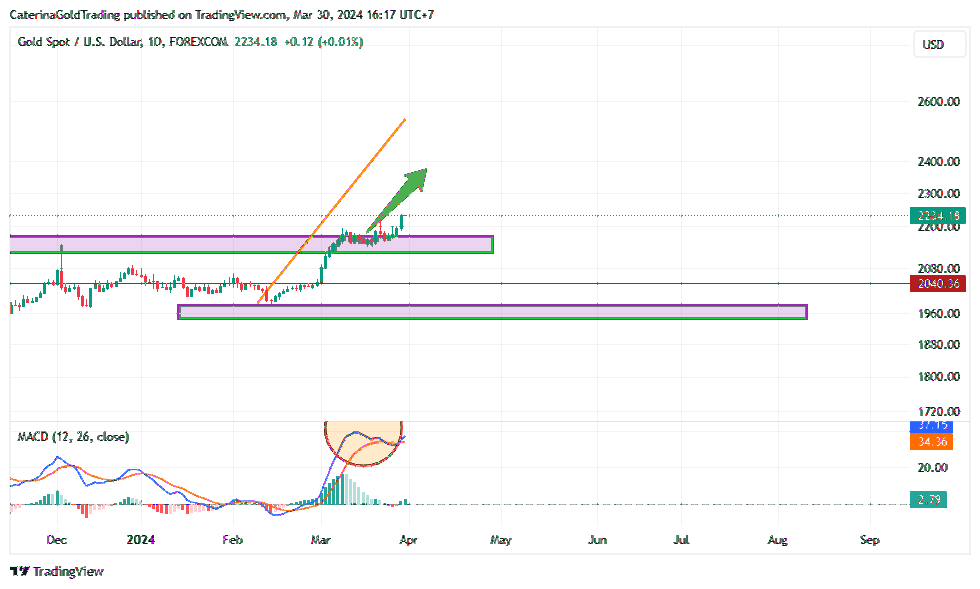Click the green 2.79 histogram value tag

coord(929,500)
